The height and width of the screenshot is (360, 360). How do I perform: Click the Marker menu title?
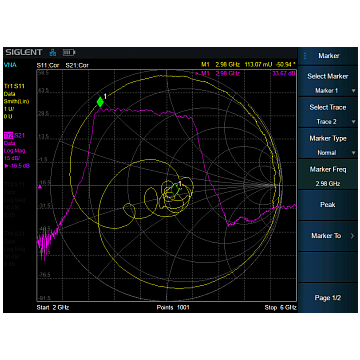(x=329, y=56)
